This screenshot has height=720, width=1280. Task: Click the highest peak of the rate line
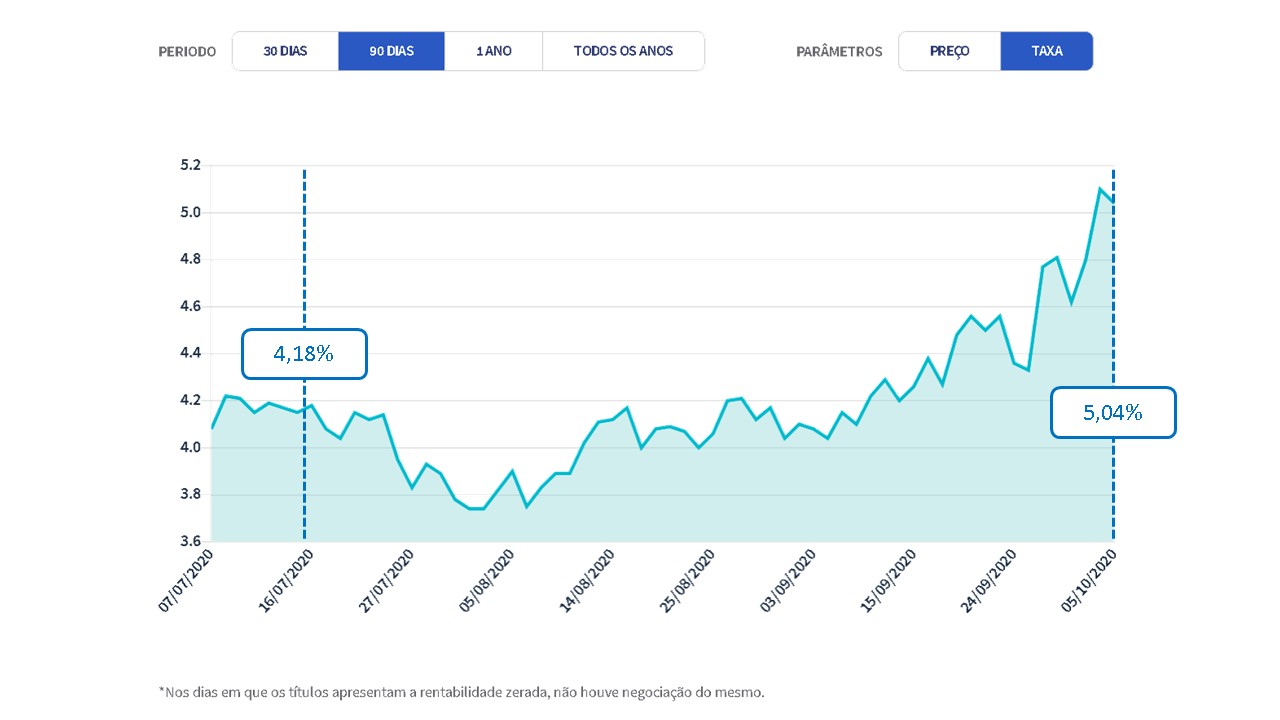1100,188
